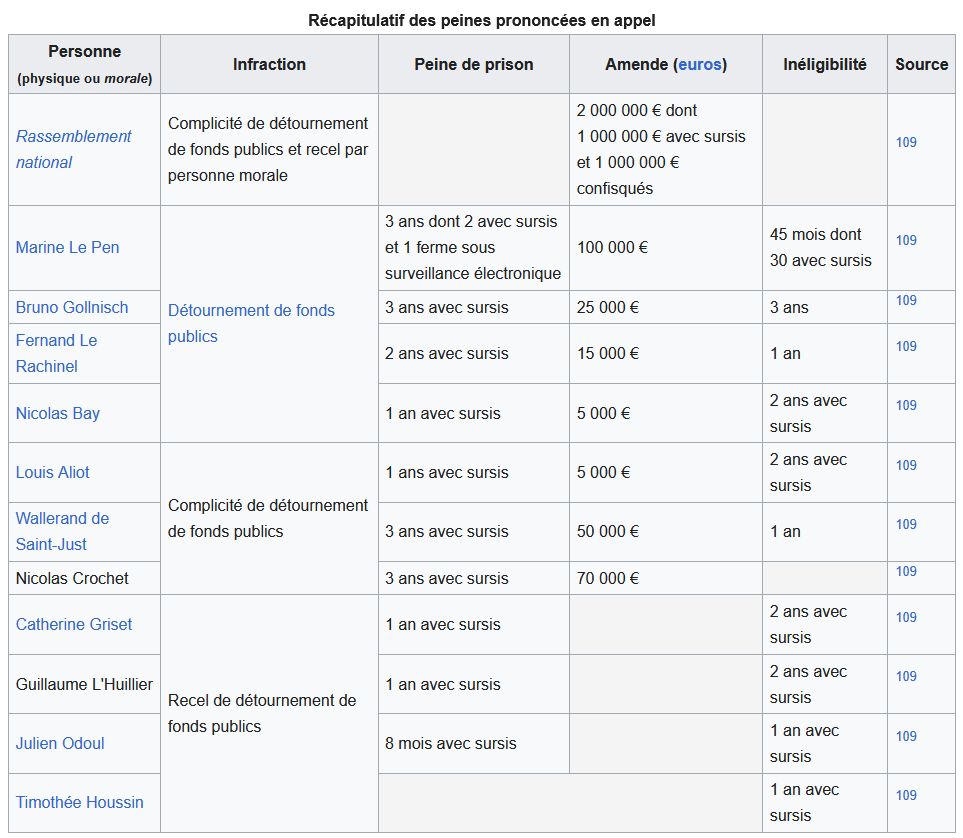Open source 109 in Nicolas Bay row
963x838 pixels.
[x=906, y=405]
